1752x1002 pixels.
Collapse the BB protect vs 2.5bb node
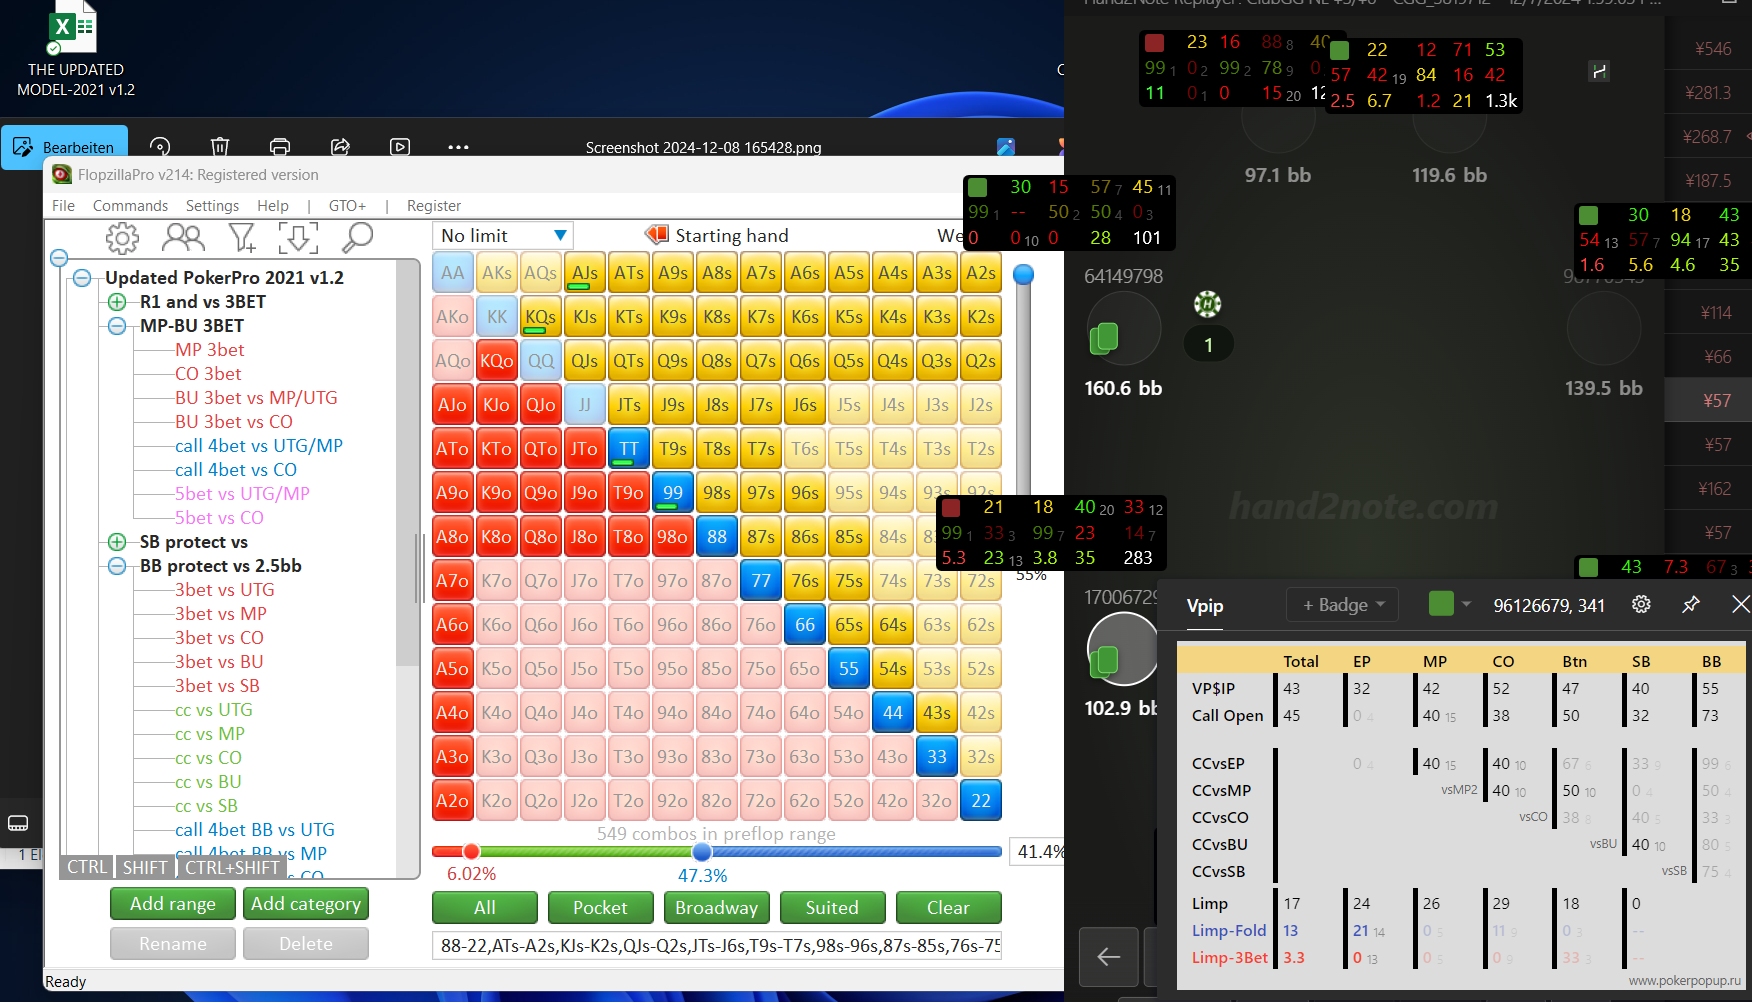117,566
